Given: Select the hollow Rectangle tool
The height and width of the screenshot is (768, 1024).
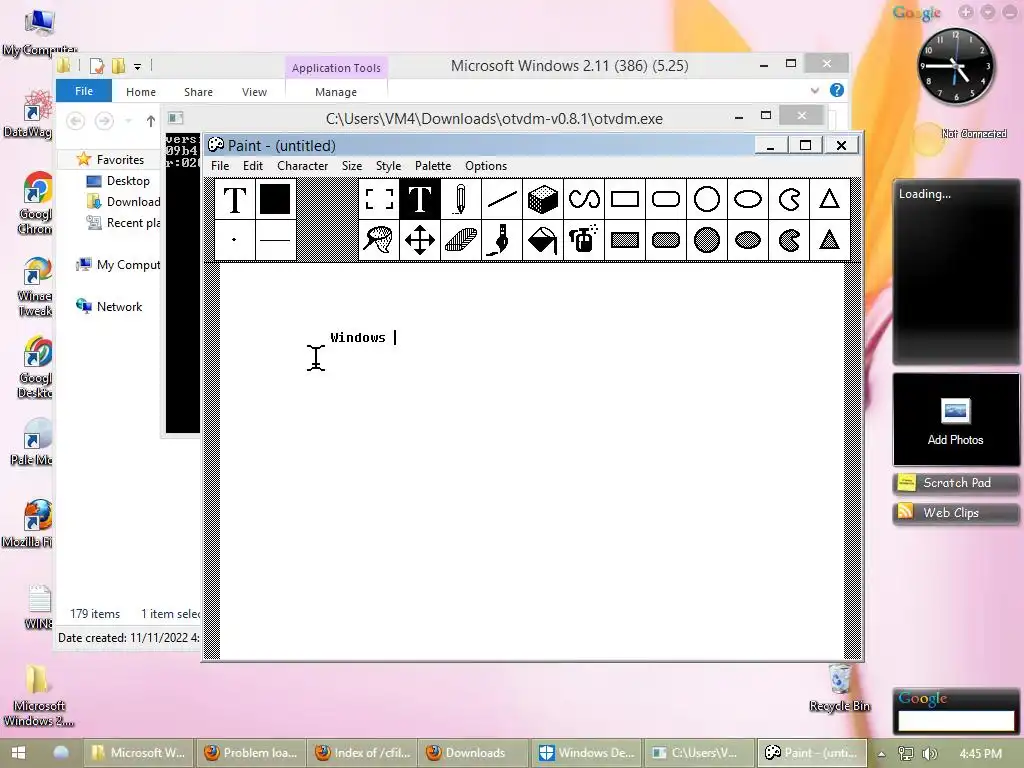Looking at the screenshot, I should coord(625,199).
